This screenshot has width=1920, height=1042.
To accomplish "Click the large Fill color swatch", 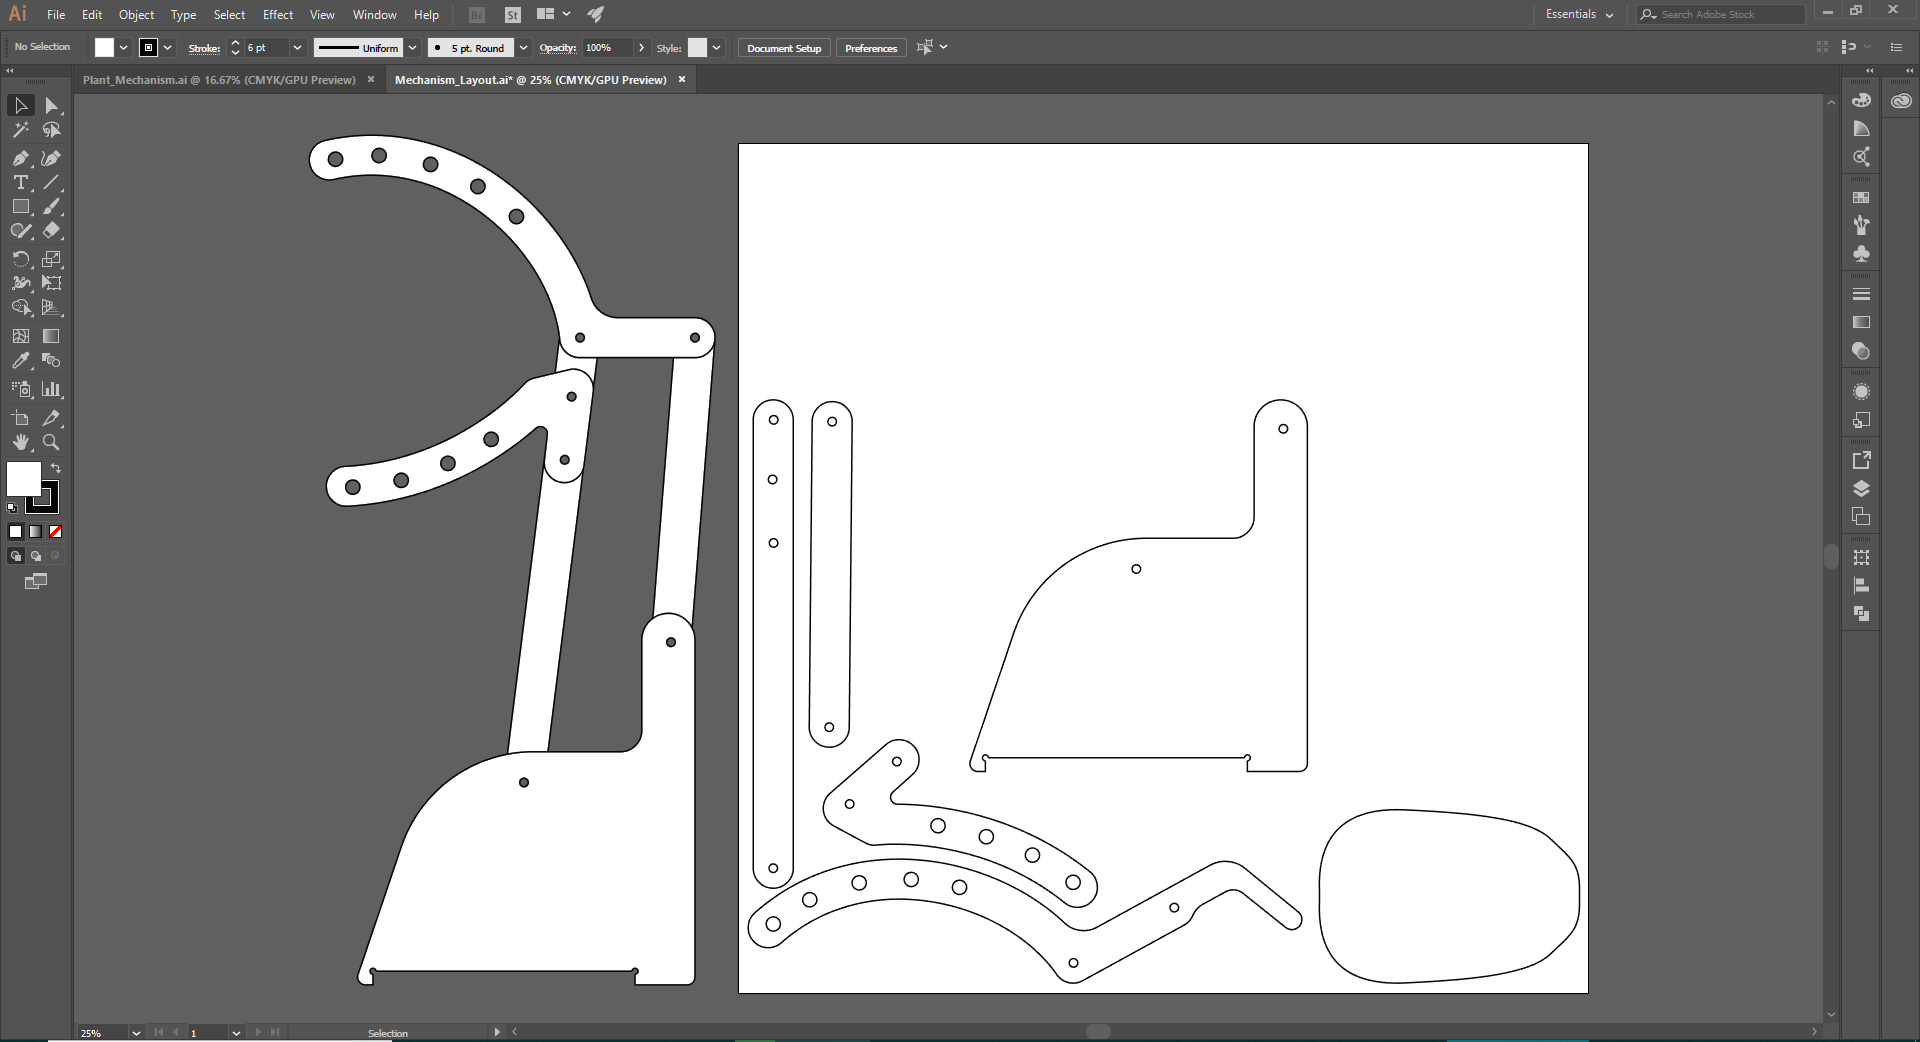I will pyautogui.click(x=23, y=479).
